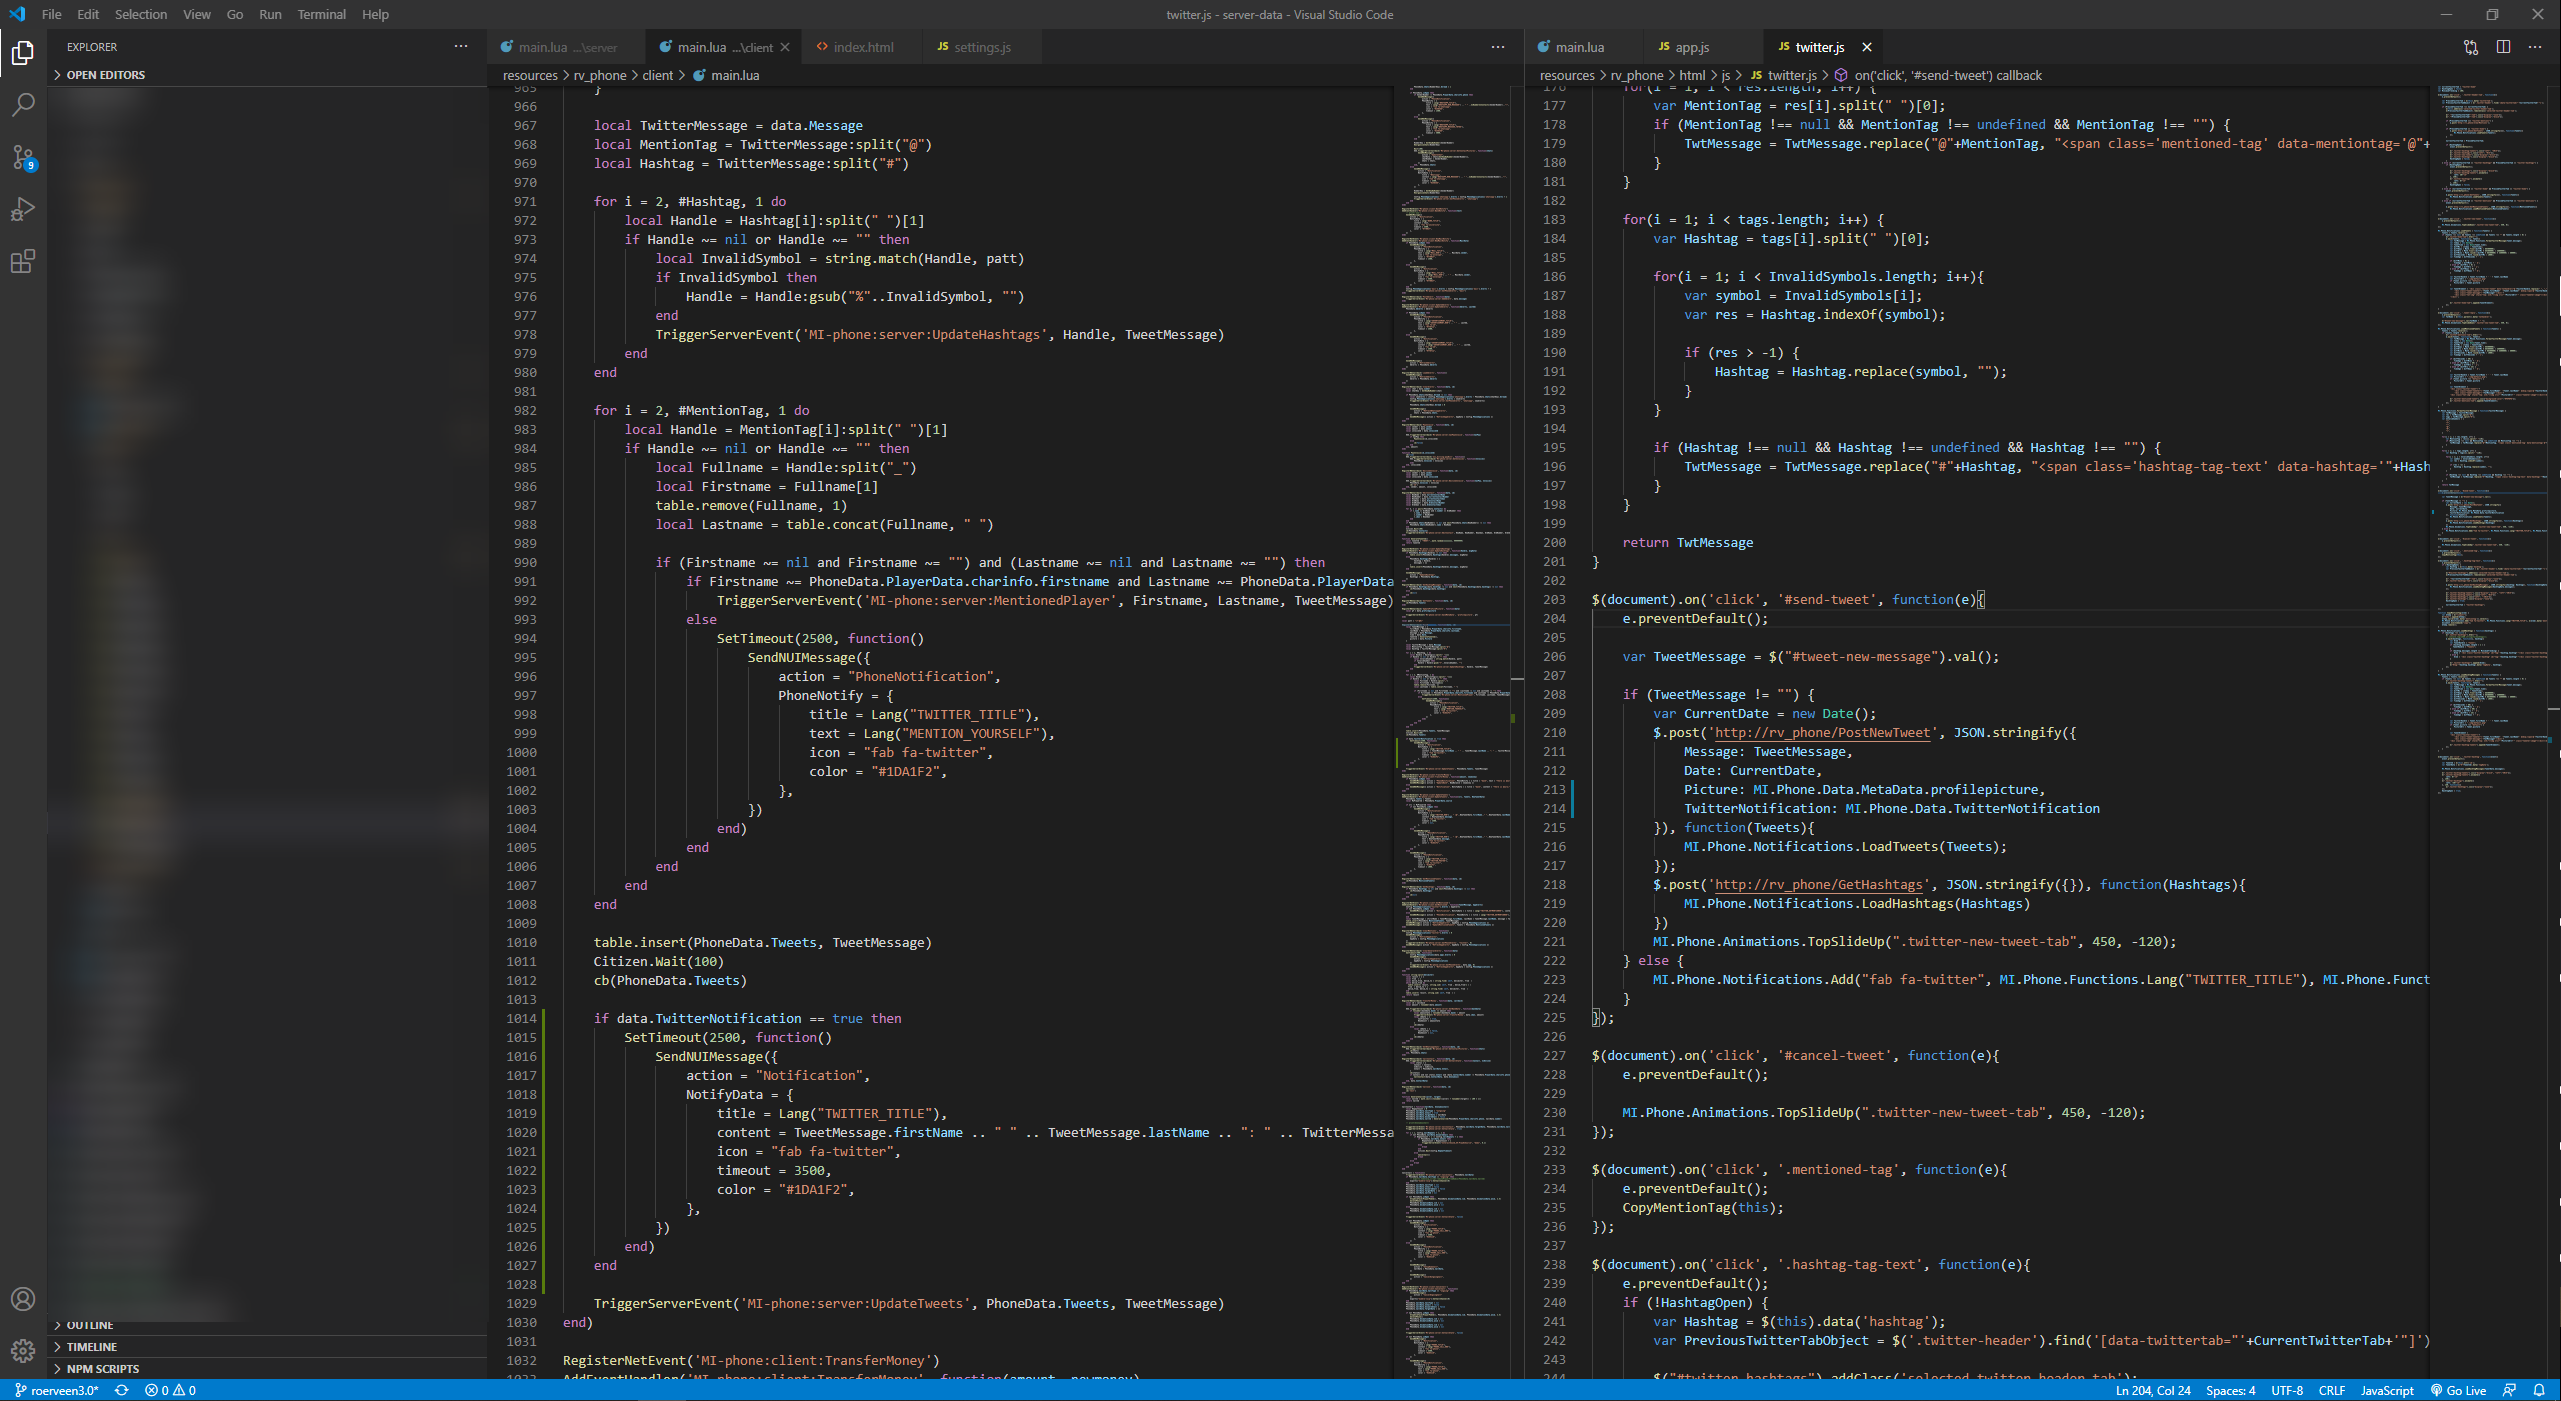Click sync changes icon in status bar
2561x1401 pixels.
point(122,1390)
